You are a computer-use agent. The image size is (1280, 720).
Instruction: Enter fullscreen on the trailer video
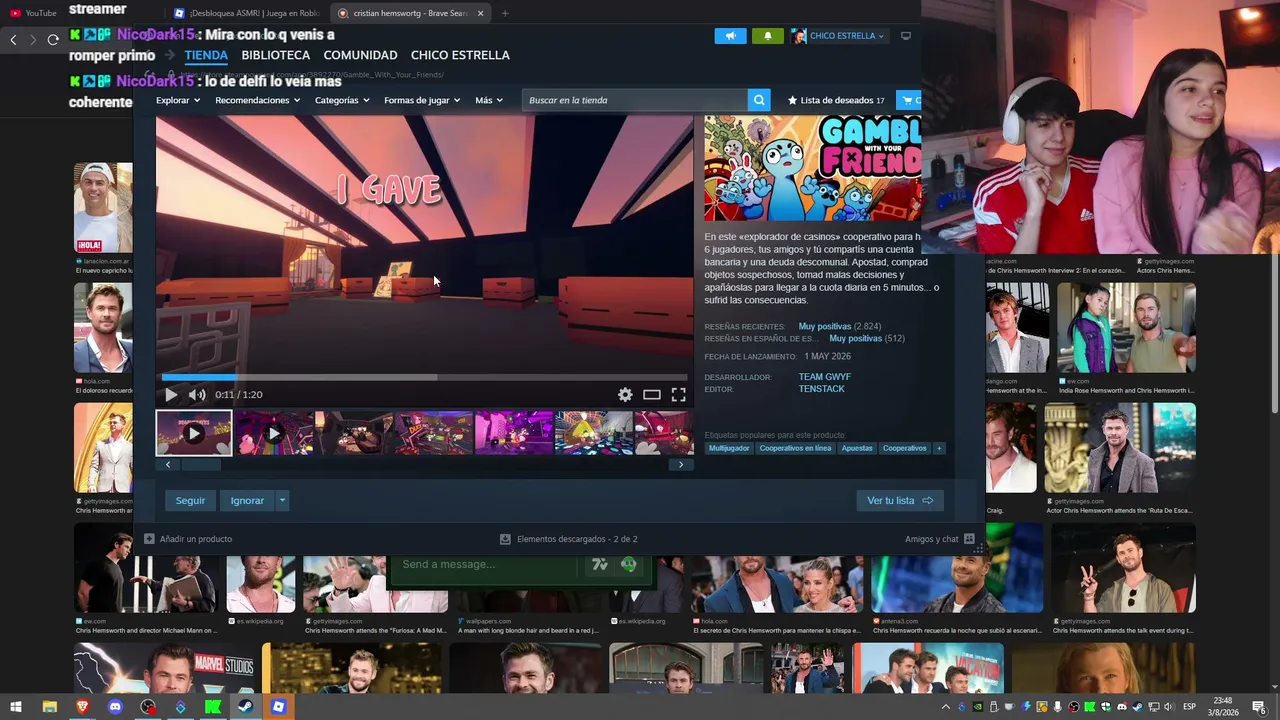click(x=678, y=395)
